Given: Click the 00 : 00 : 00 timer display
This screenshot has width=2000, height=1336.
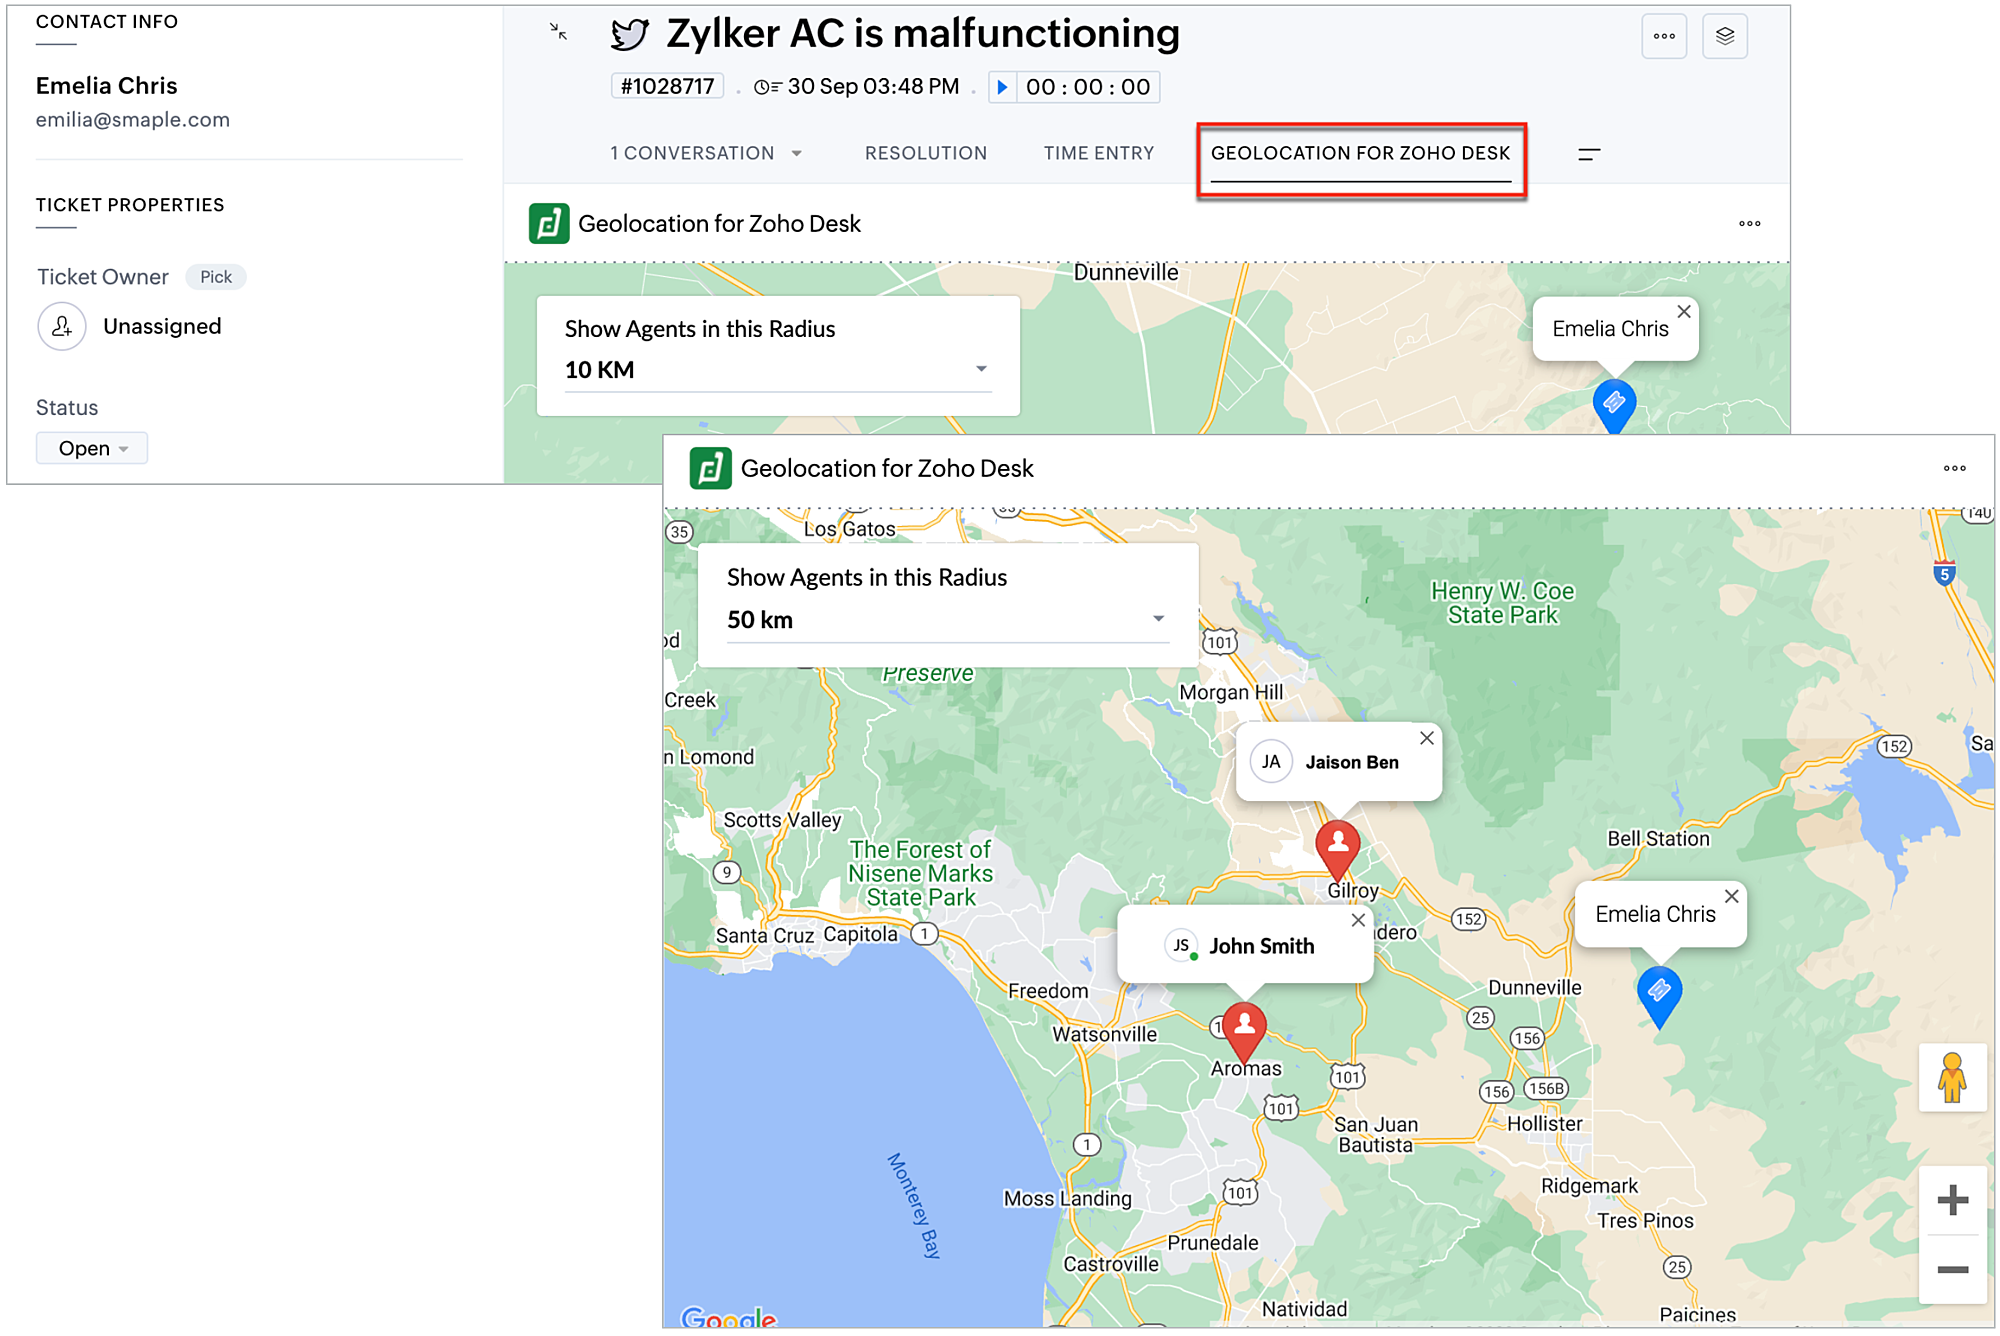Looking at the screenshot, I should tap(1088, 87).
